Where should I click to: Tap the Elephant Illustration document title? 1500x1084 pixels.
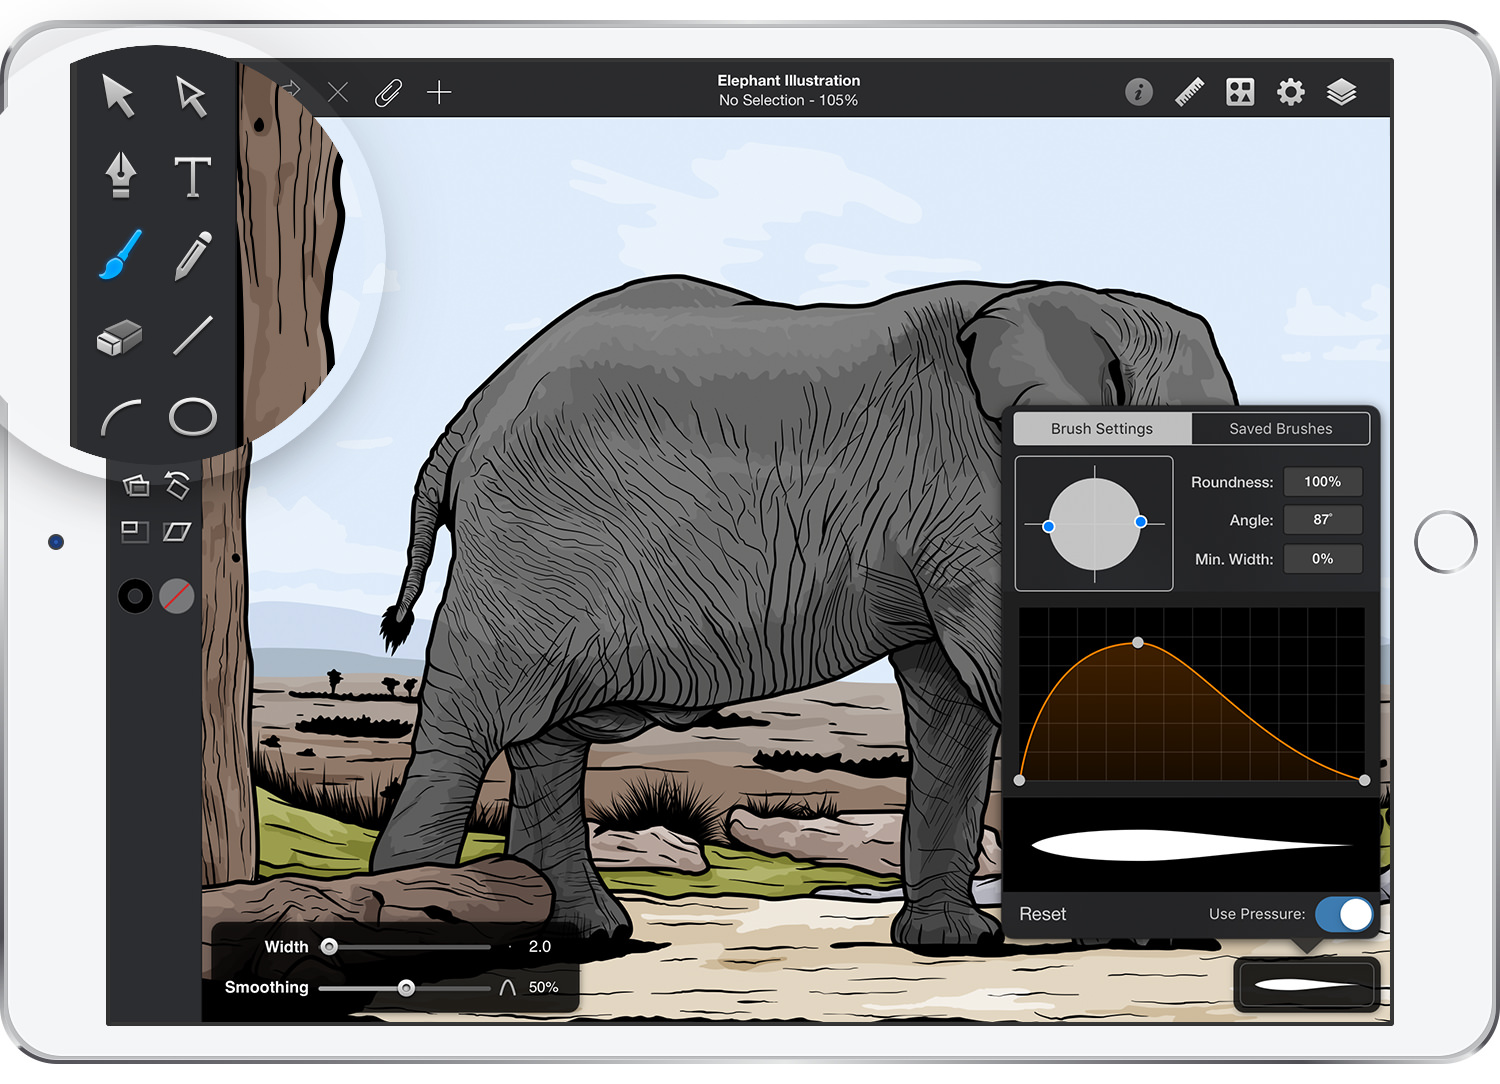tap(789, 81)
